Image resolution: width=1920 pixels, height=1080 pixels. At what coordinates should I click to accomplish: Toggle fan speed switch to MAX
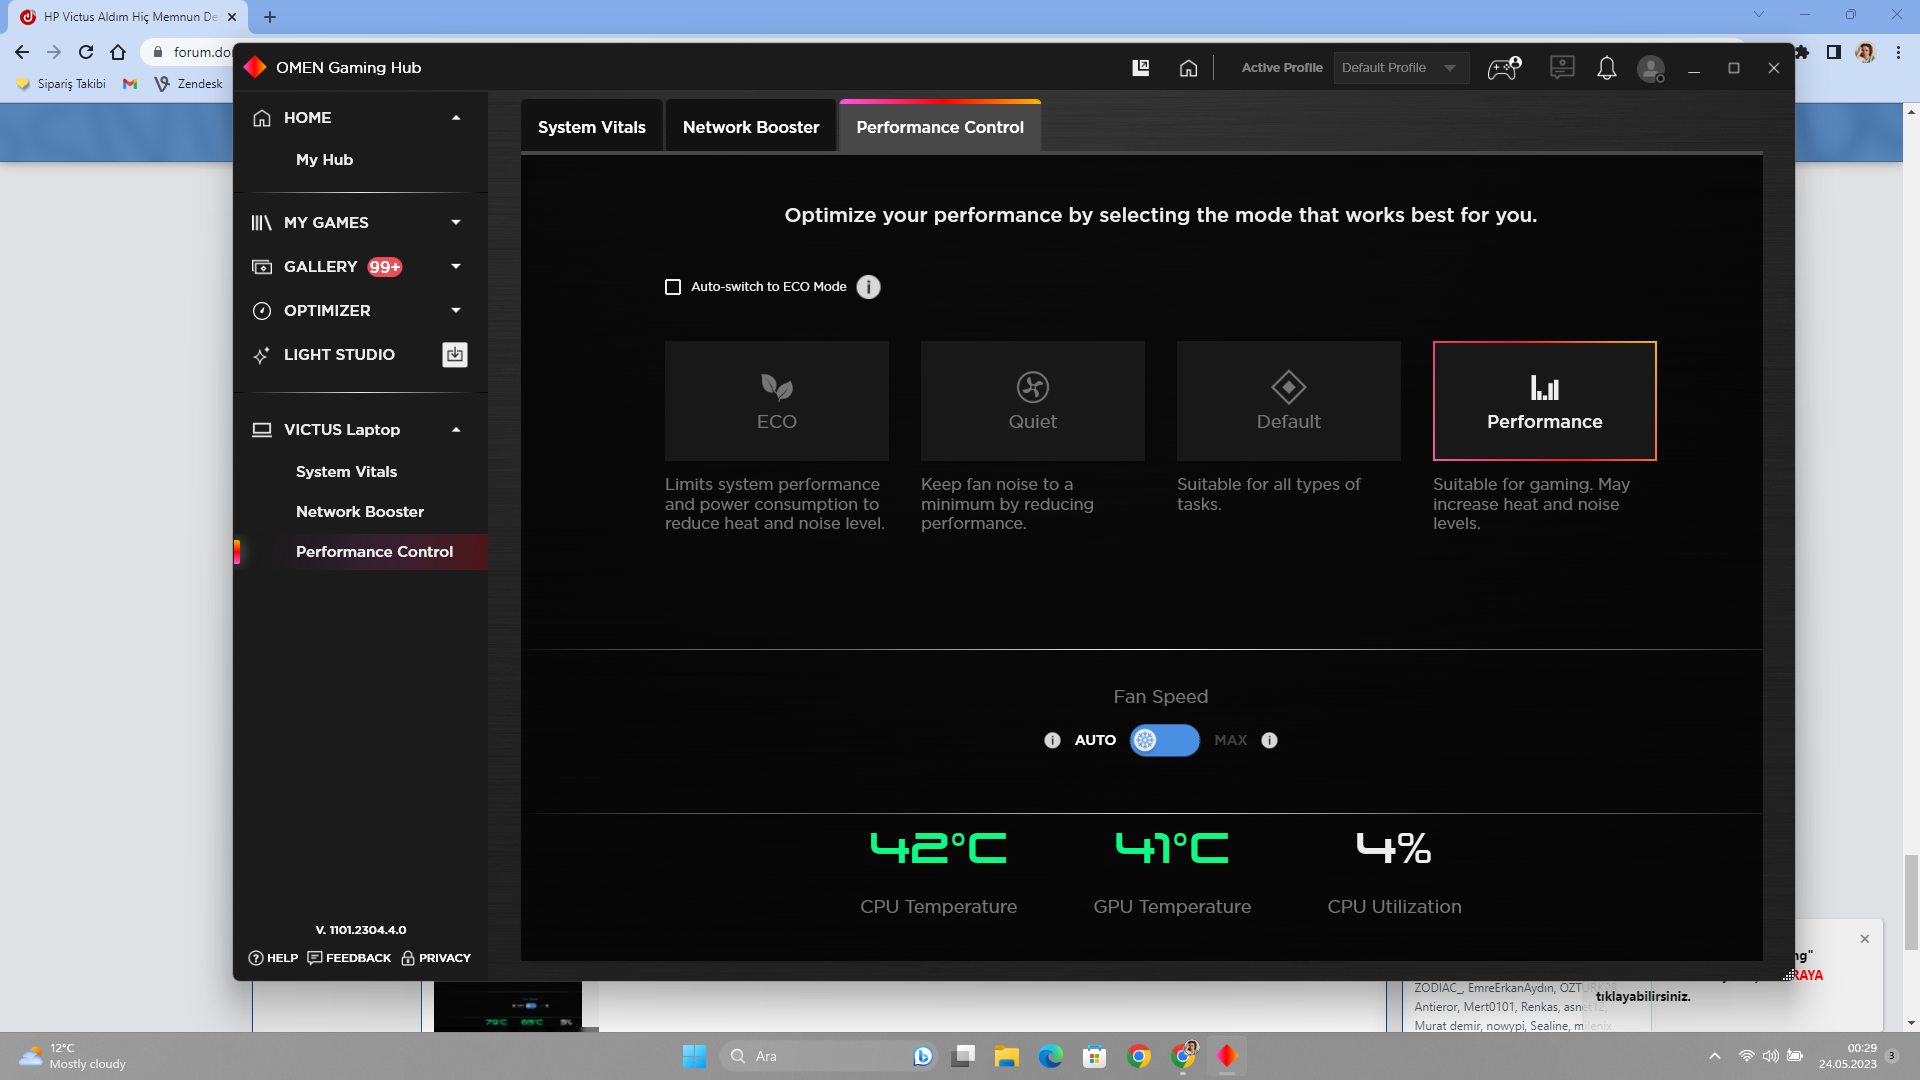click(x=1164, y=740)
